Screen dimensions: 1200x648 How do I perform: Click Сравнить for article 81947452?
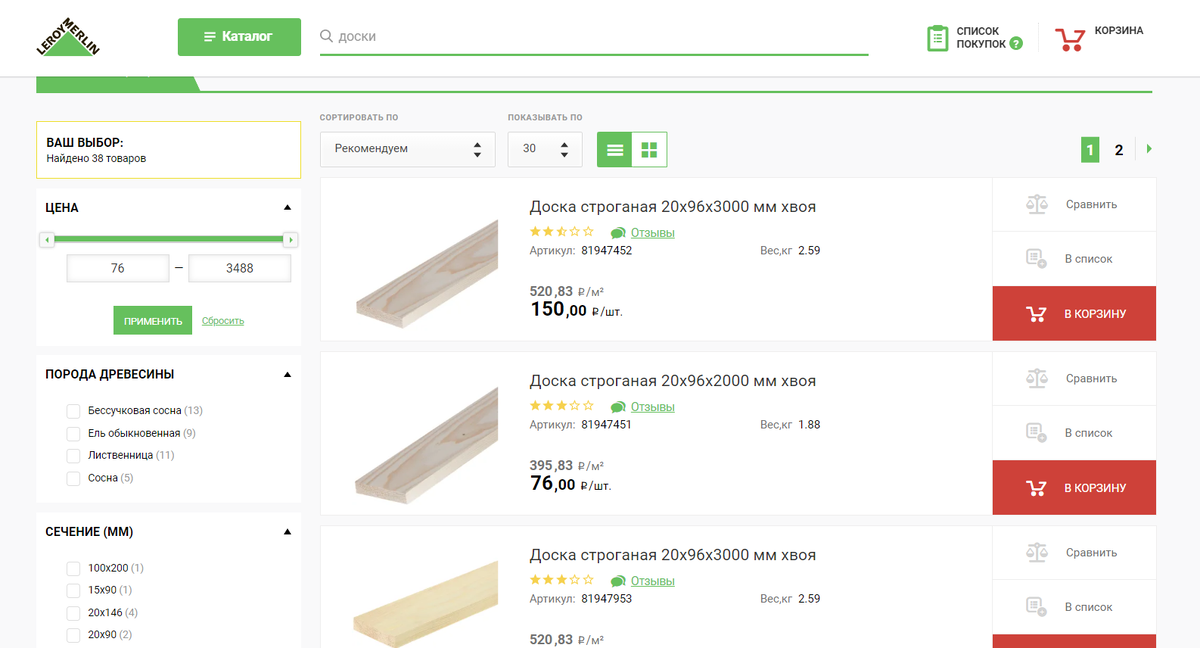1091,204
